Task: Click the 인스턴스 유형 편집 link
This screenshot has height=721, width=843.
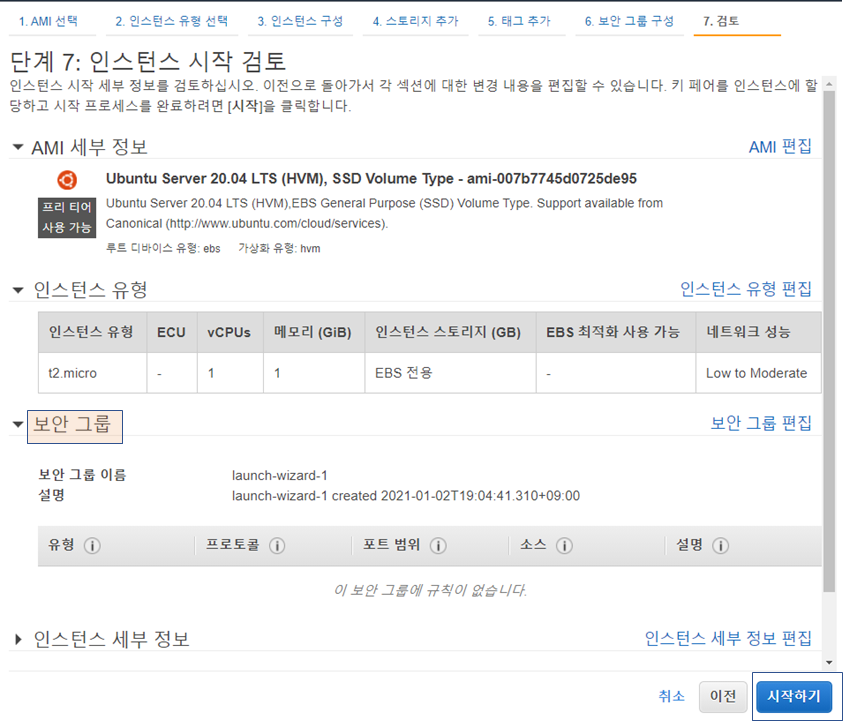Action: [746, 289]
